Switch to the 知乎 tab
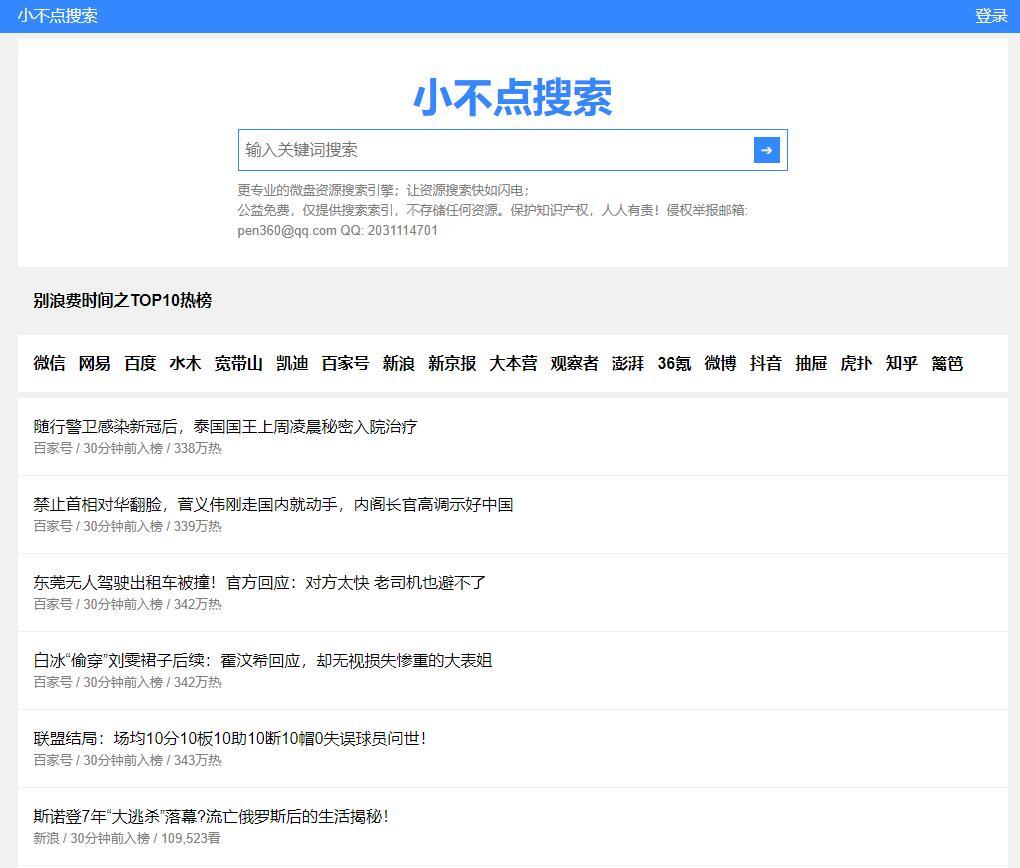The height and width of the screenshot is (868, 1020). (901, 363)
